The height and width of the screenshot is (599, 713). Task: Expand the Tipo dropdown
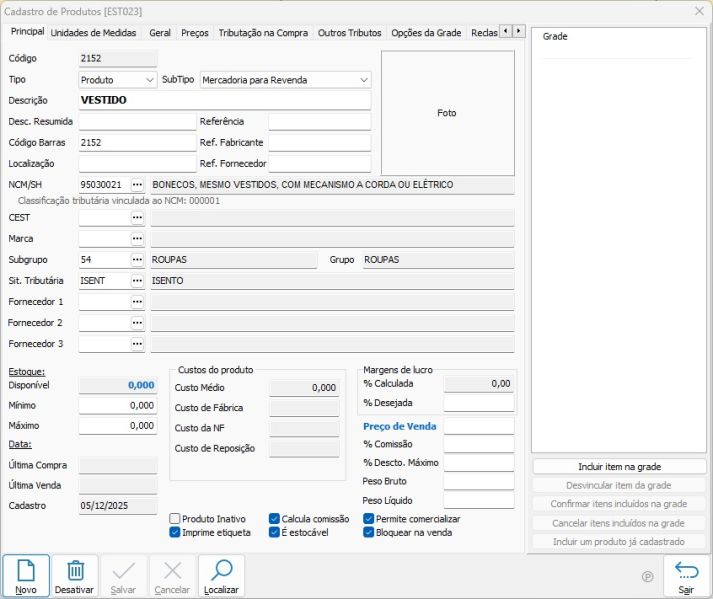(x=150, y=80)
